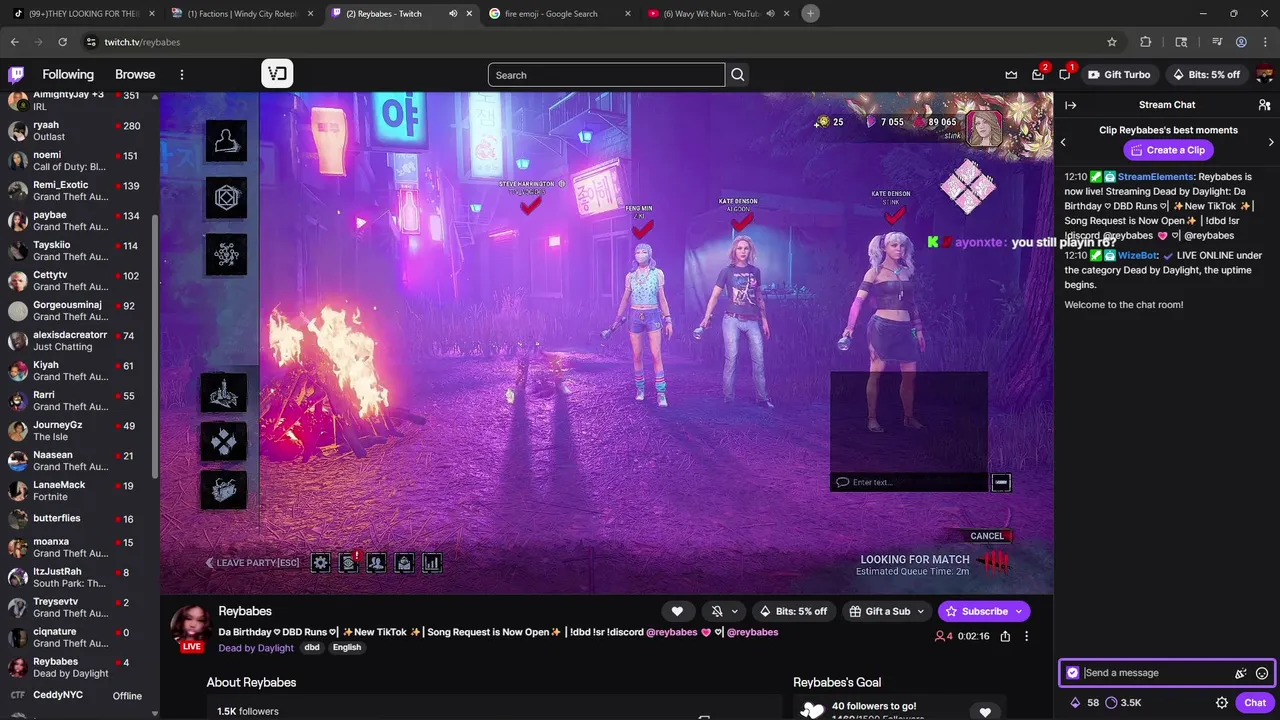
Task: Expand the Gift a Sub dropdown
Action: coord(920,611)
